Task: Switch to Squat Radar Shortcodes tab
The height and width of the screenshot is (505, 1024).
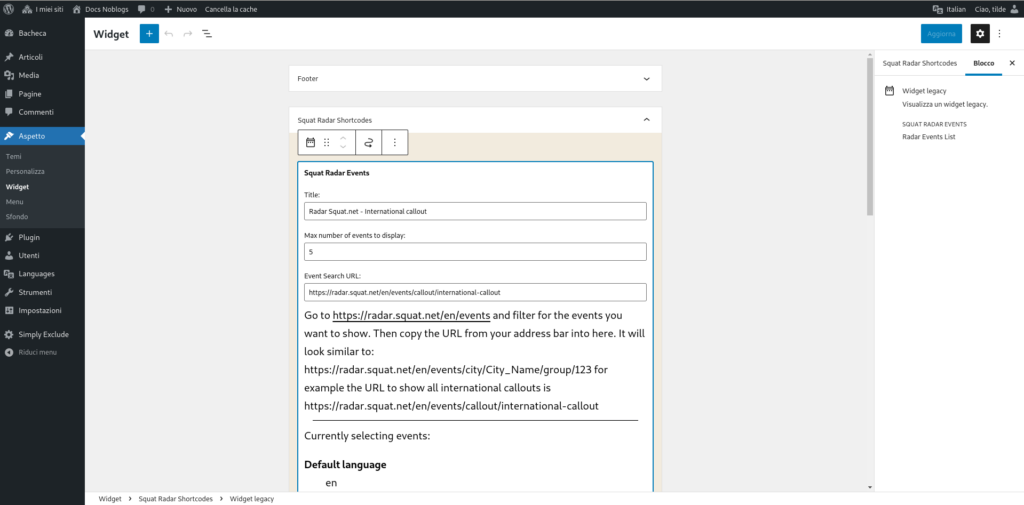Action: coord(920,63)
